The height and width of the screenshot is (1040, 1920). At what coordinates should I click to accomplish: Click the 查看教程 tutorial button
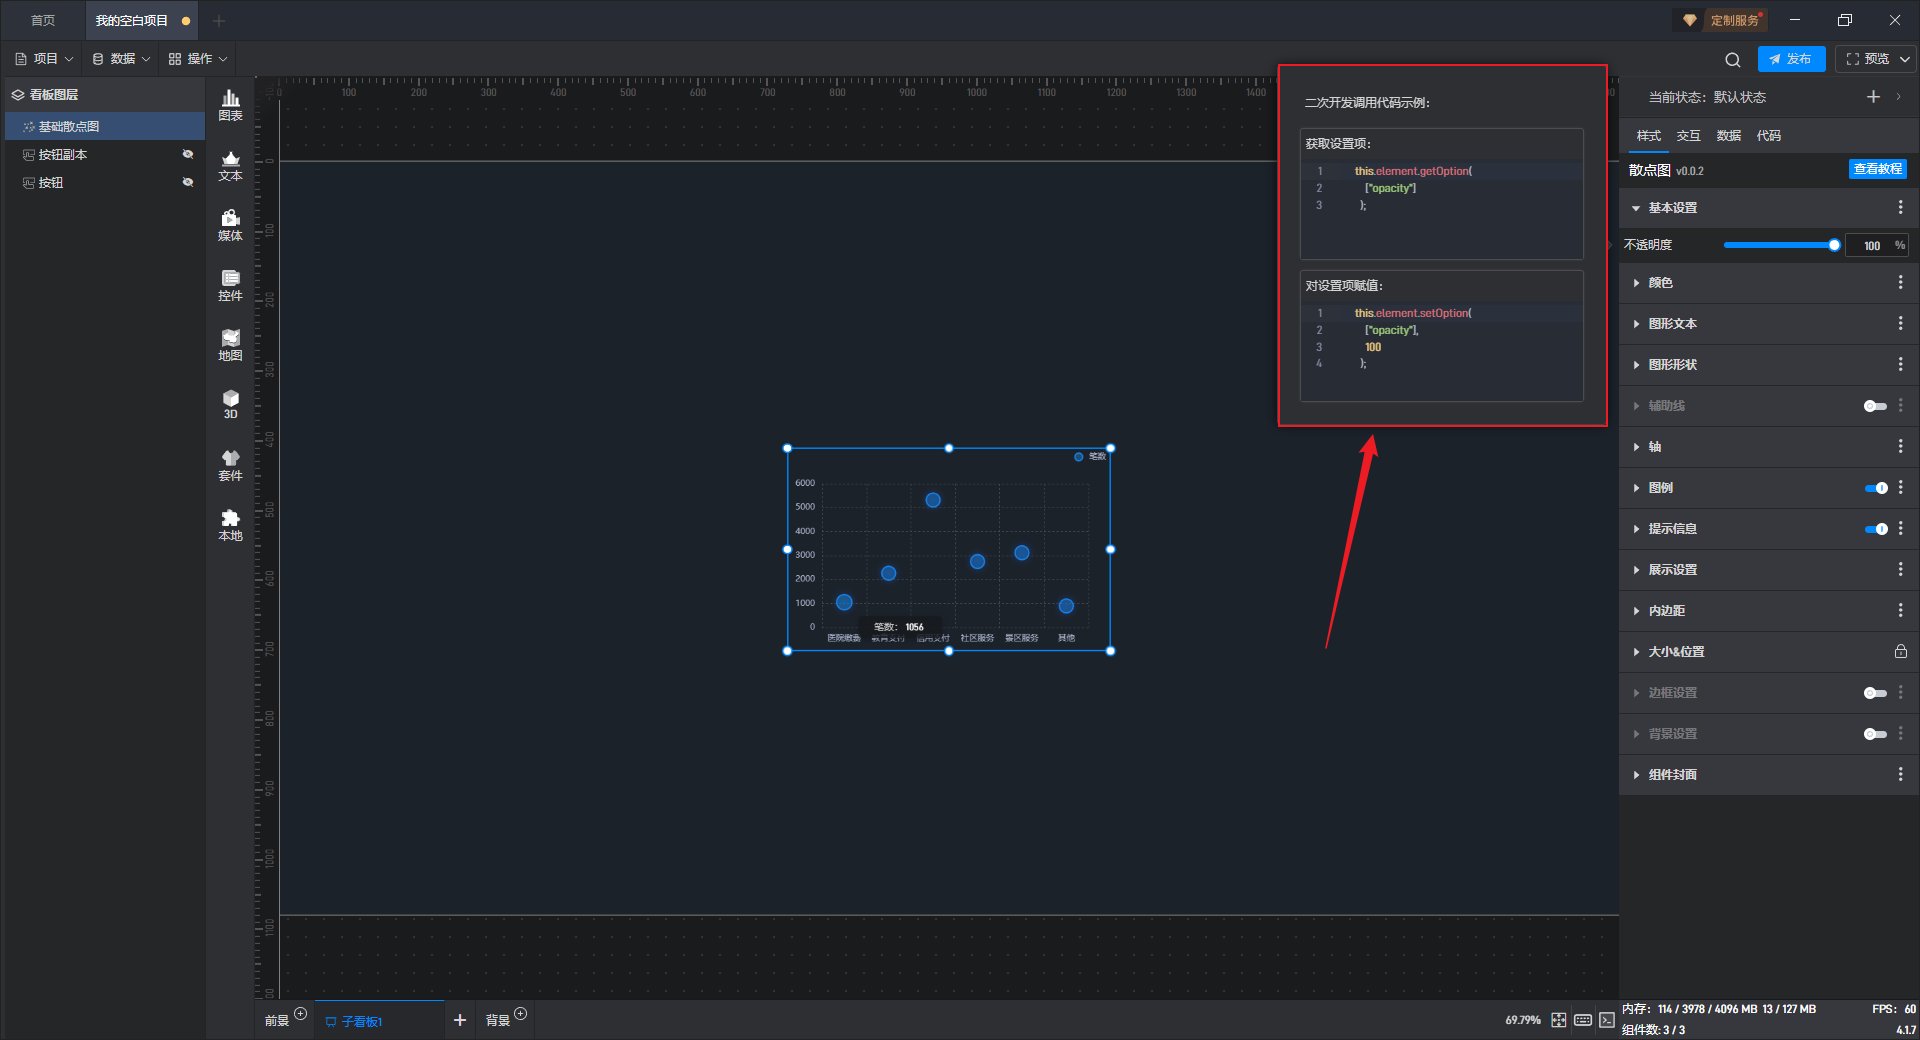pyautogui.click(x=1877, y=169)
